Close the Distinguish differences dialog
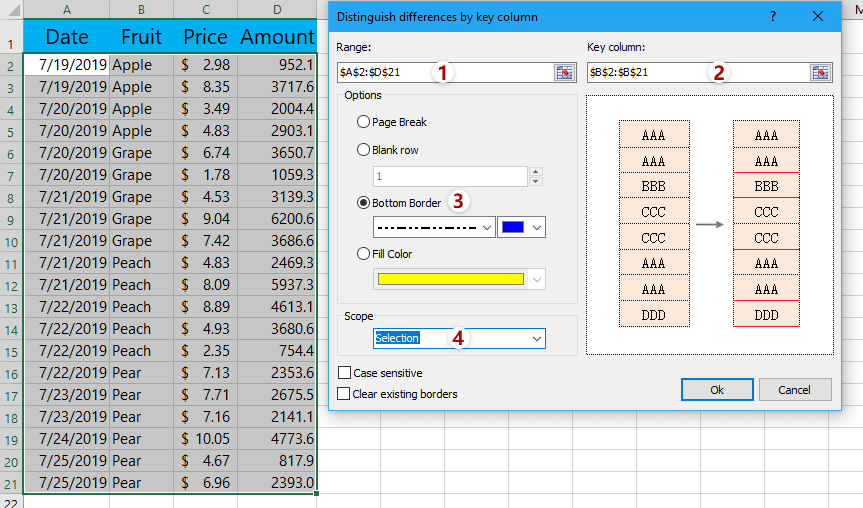The height and width of the screenshot is (508, 863). (x=818, y=17)
